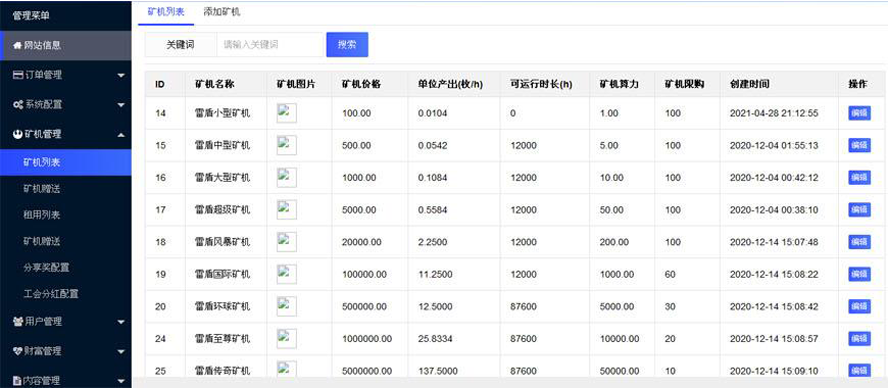Click the image thumbnail of 雷盾风暴矿机

tap(287, 242)
